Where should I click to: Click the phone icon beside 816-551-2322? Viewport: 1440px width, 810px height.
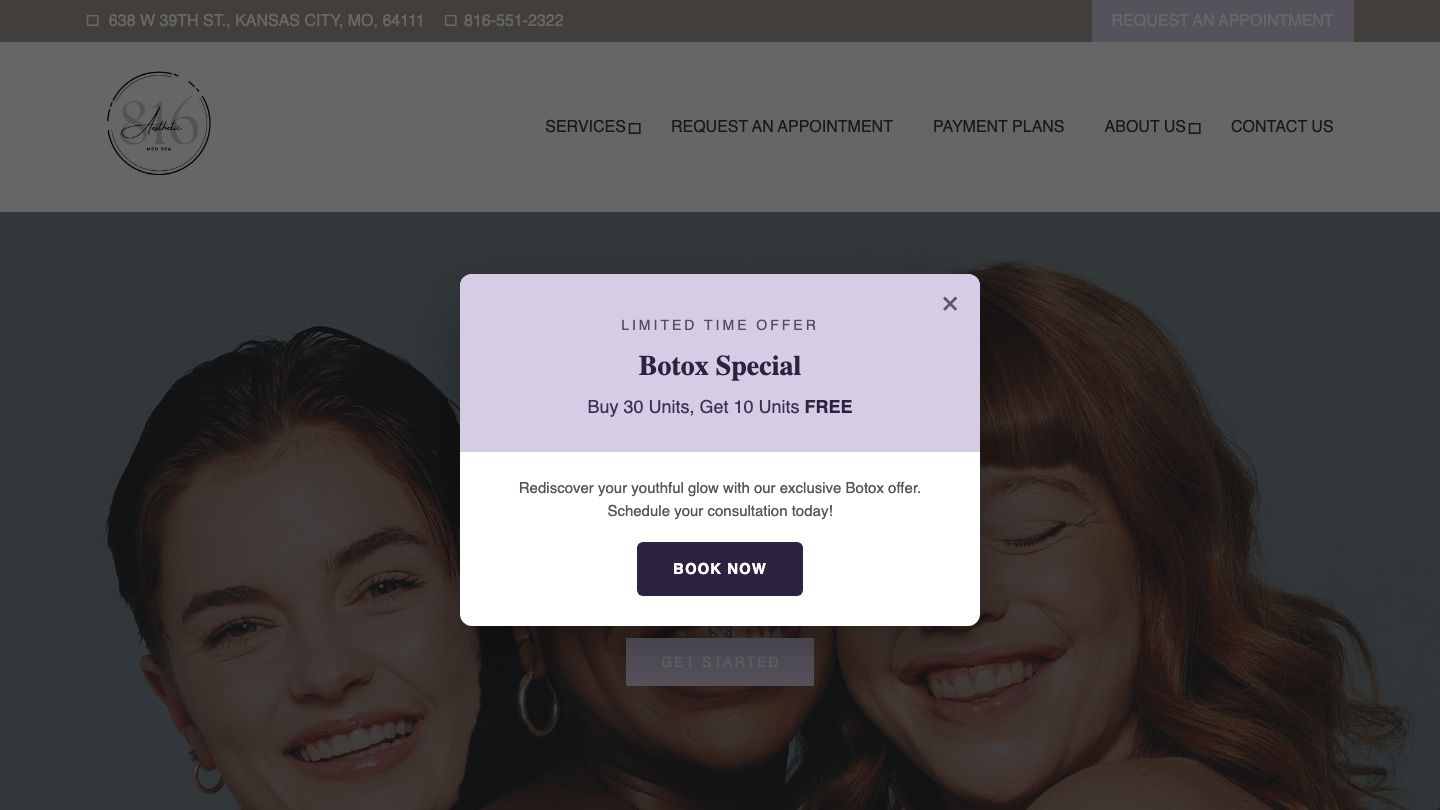click(451, 21)
